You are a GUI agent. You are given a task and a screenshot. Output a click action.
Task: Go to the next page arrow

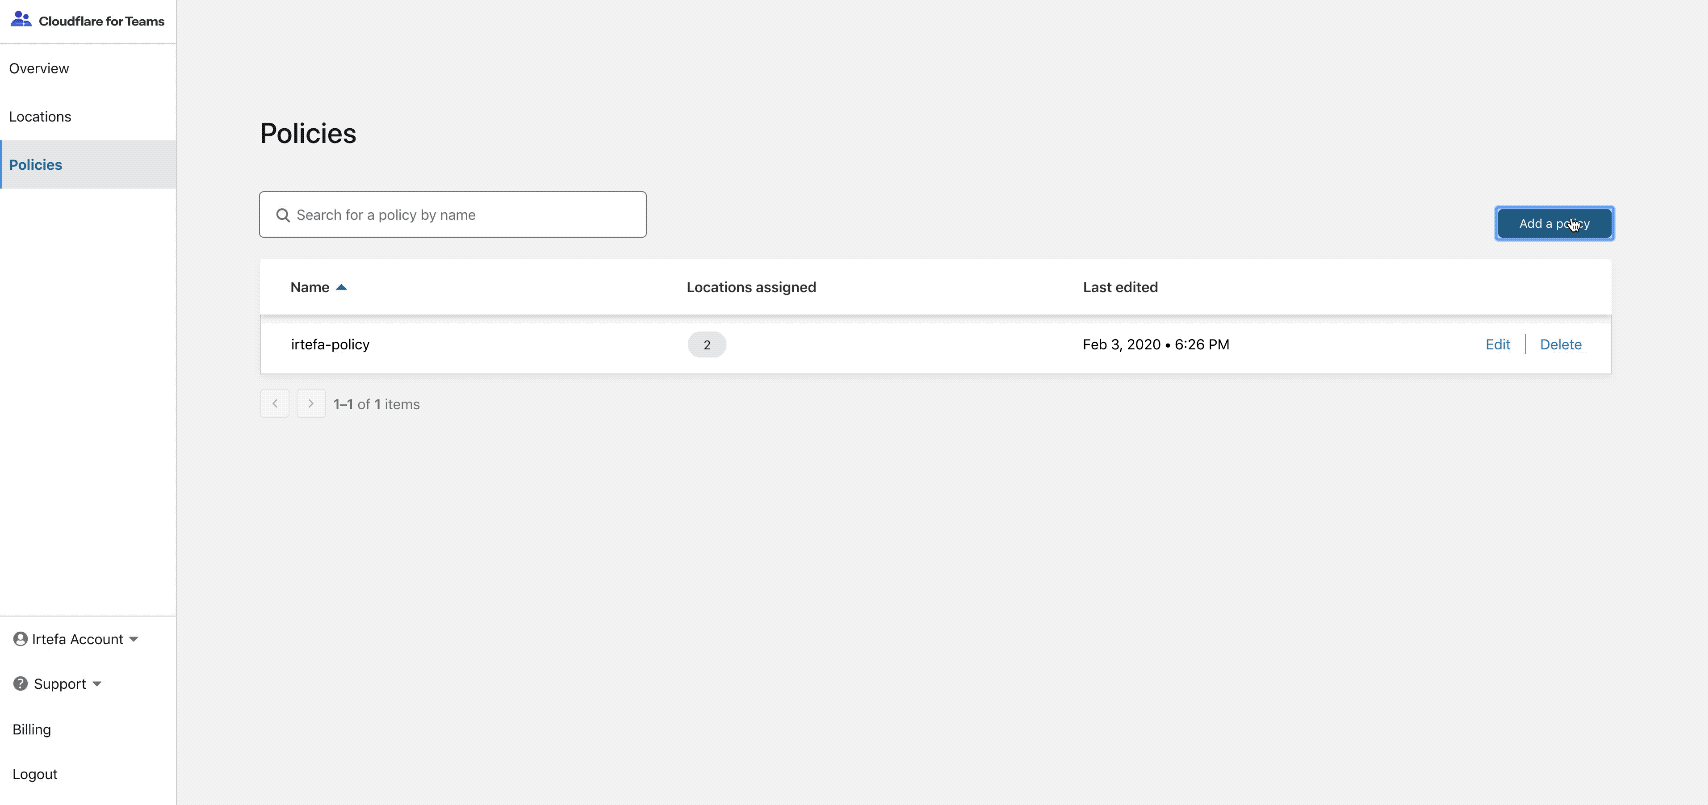311,404
